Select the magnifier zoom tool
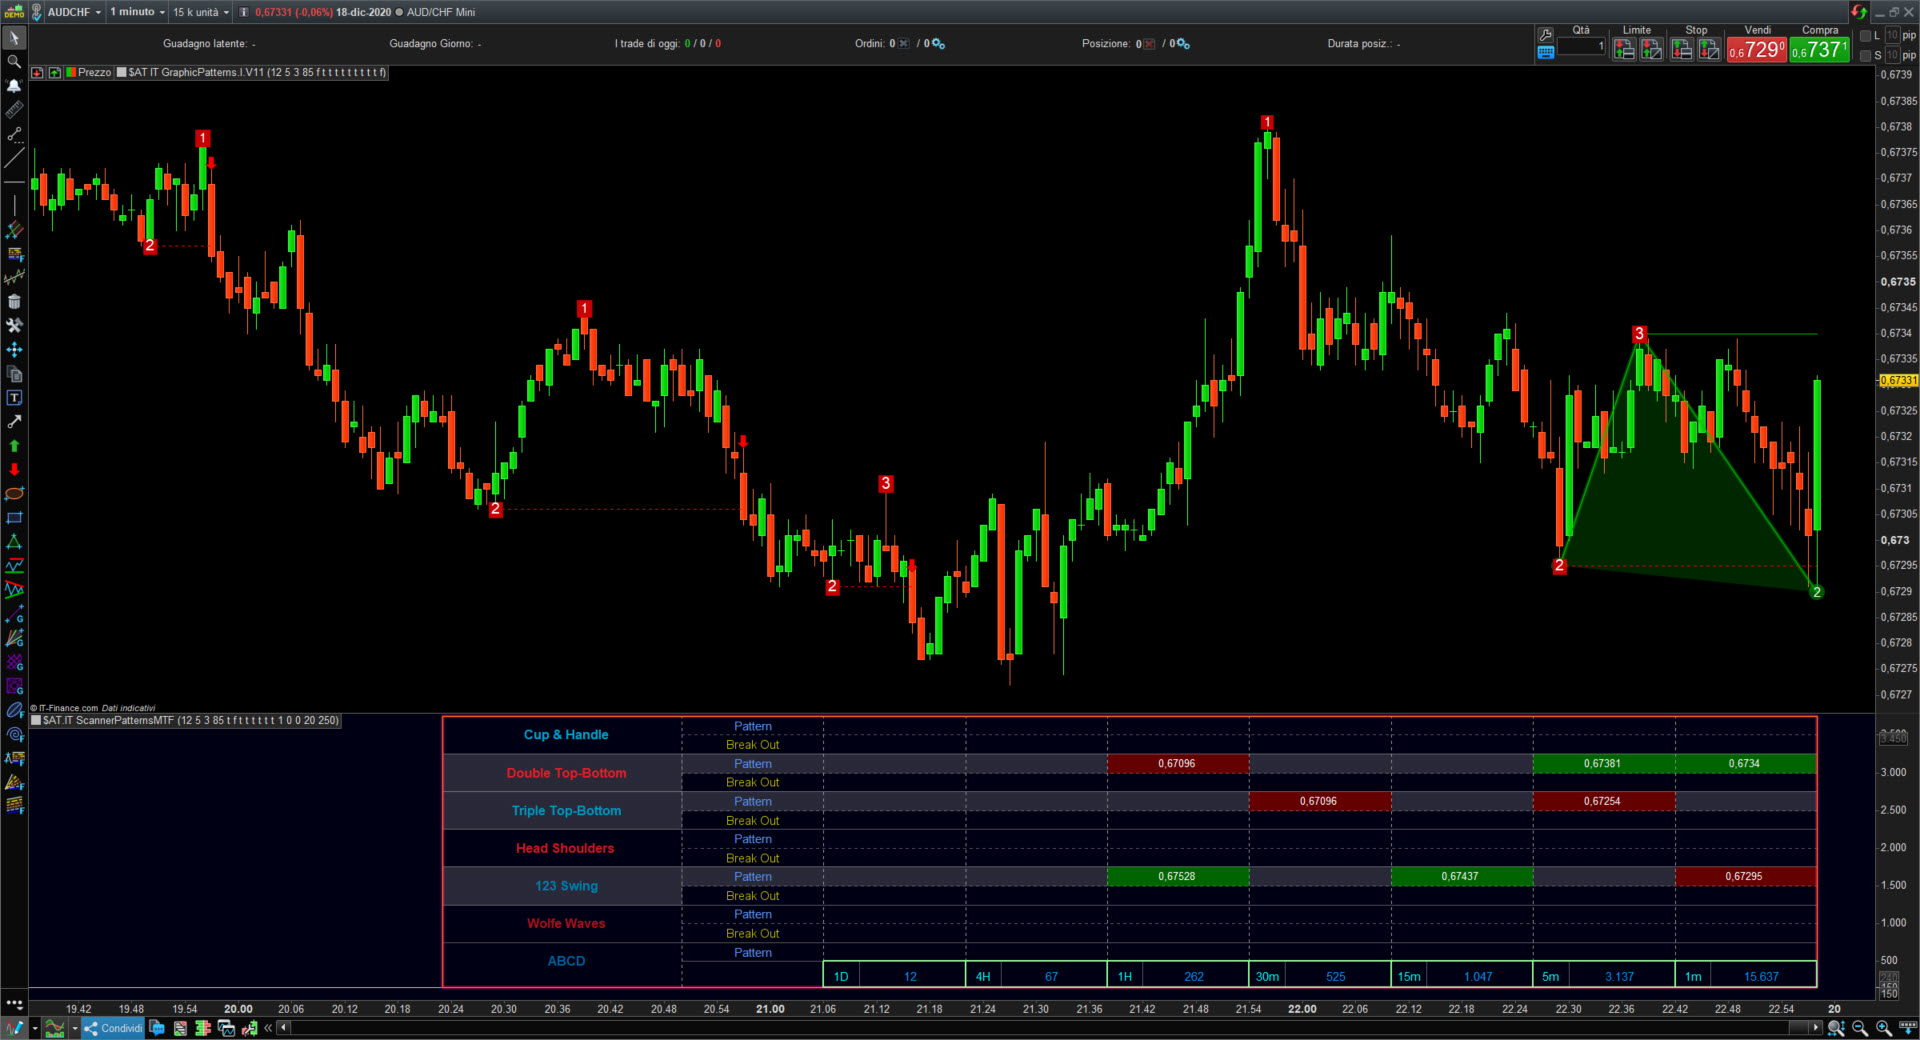The image size is (1920, 1040). tap(14, 61)
